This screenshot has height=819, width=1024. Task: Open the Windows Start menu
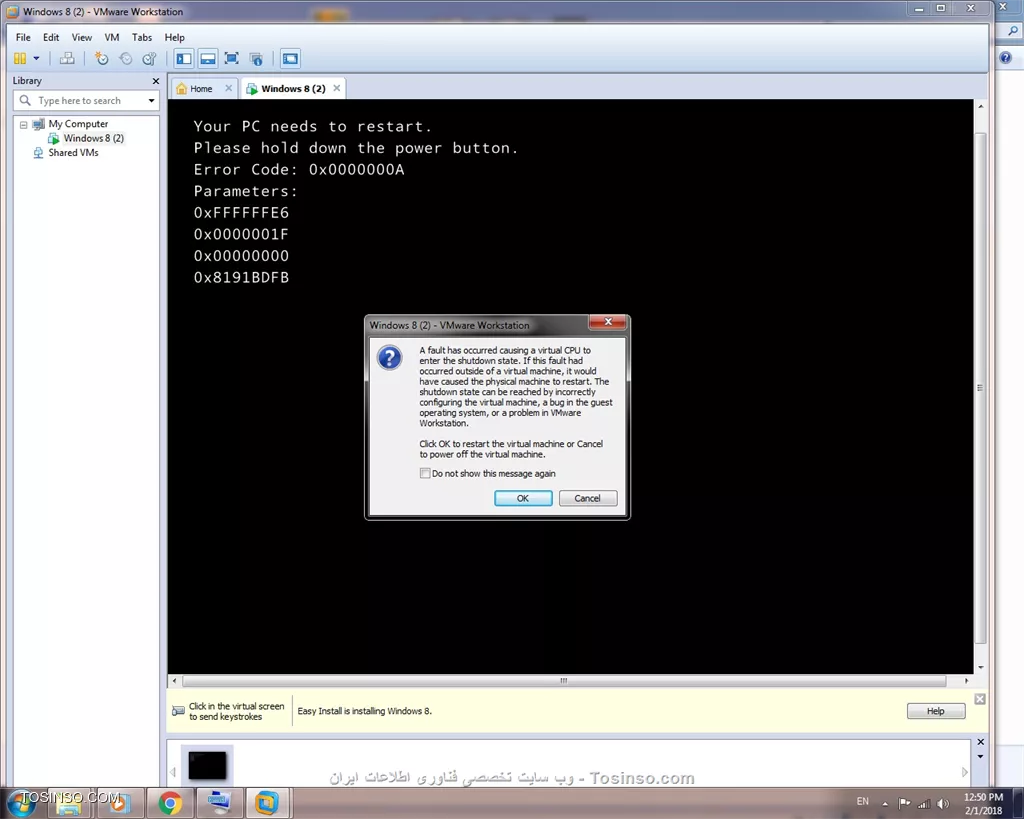point(21,803)
